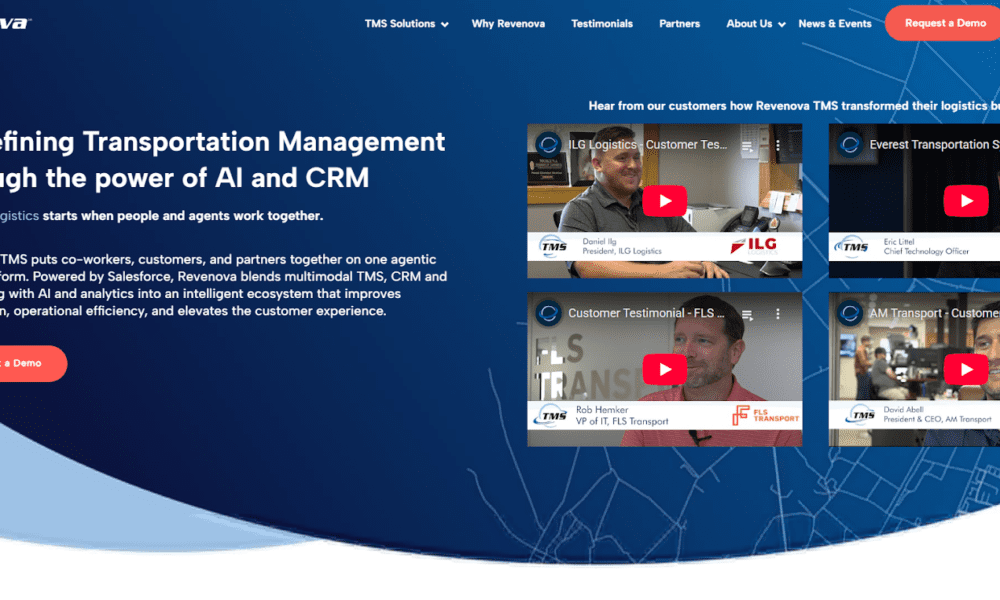This screenshot has height=600, width=1000.
Task: Play the Everest Transportation testimonial video
Action: point(966,199)
